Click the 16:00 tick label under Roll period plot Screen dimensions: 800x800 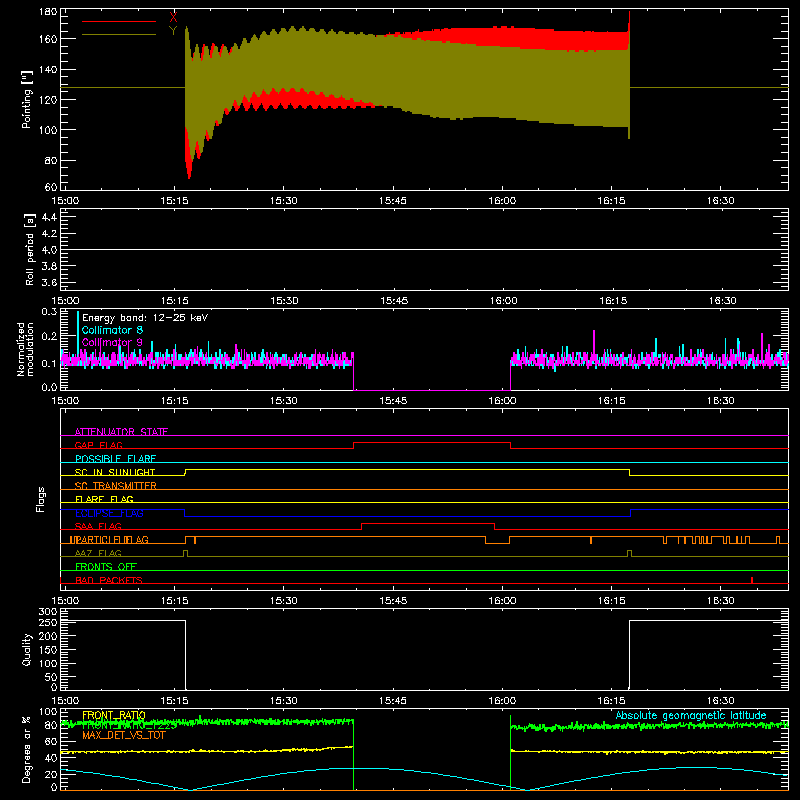point(504,301)
